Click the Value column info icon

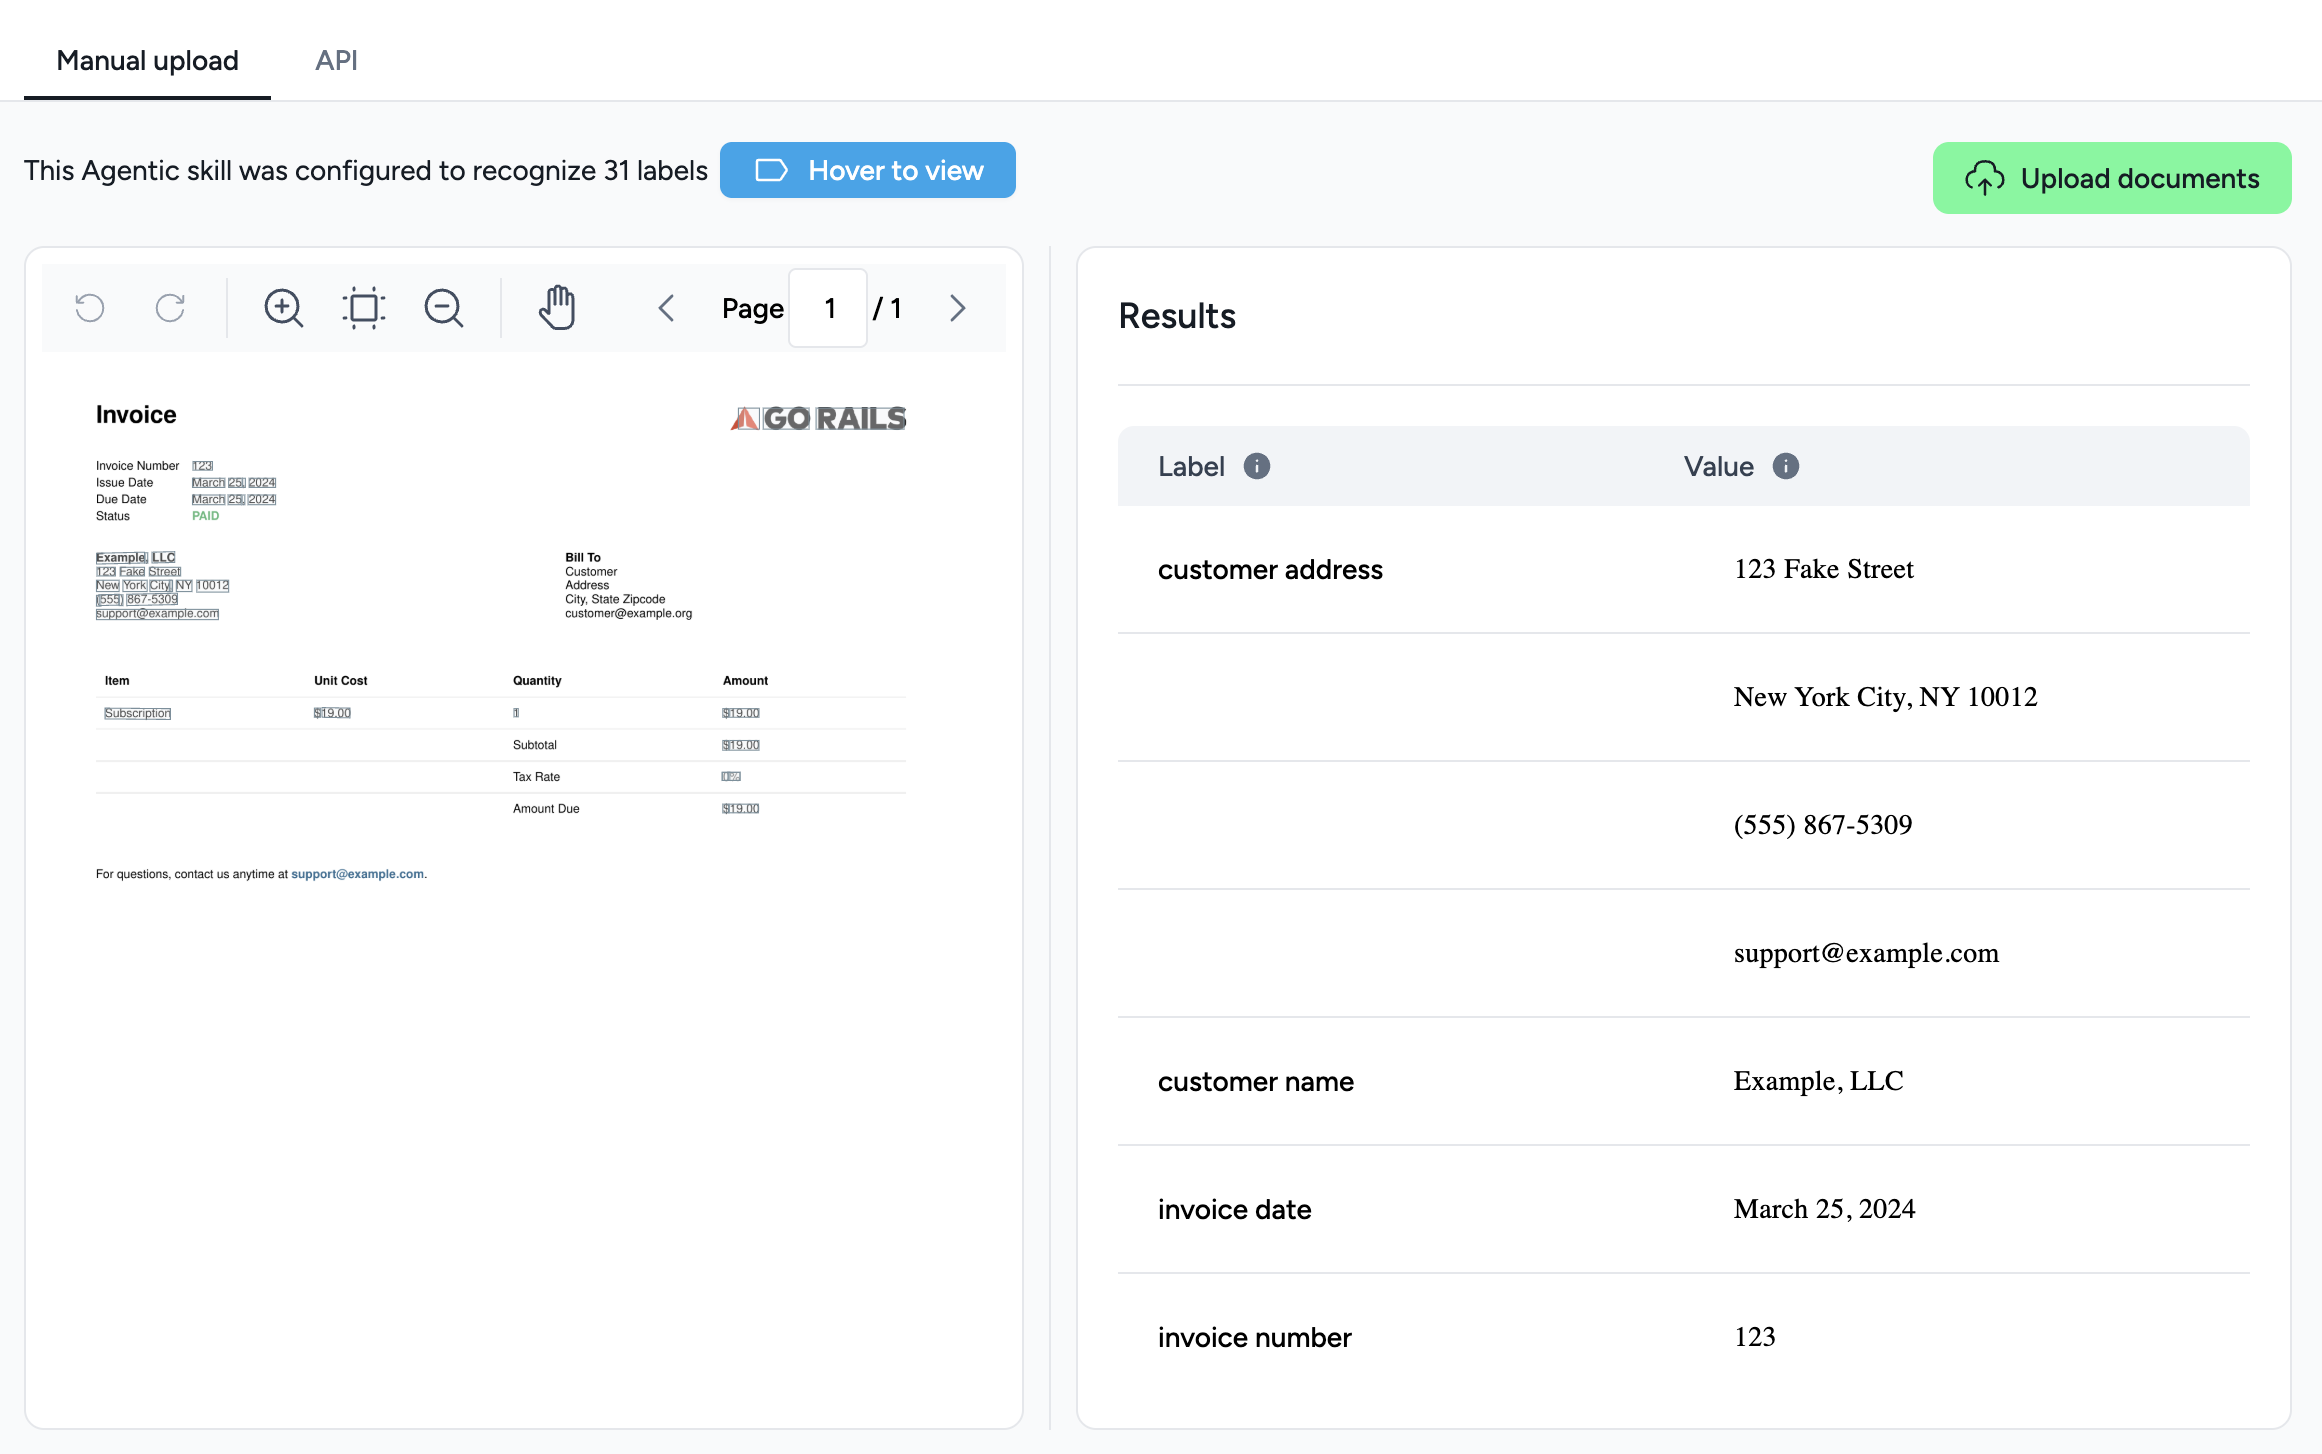point(1786,466)
